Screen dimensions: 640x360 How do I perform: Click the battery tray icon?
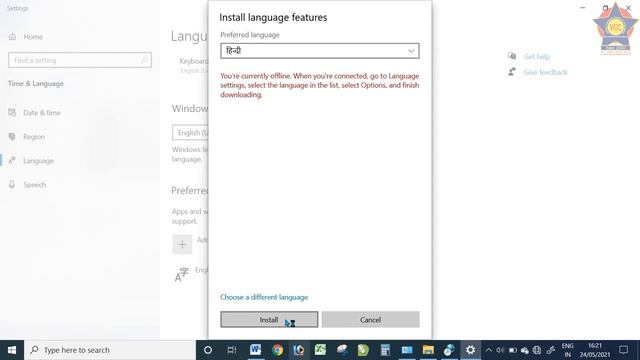(513, 350)
